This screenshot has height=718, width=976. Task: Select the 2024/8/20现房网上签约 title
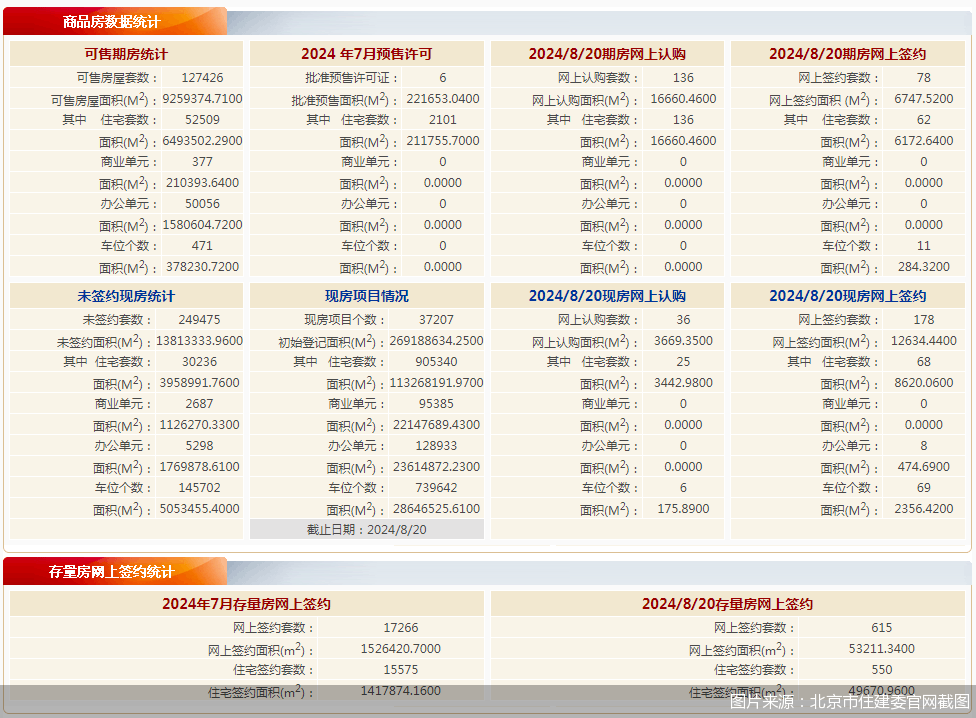[848, 296]
